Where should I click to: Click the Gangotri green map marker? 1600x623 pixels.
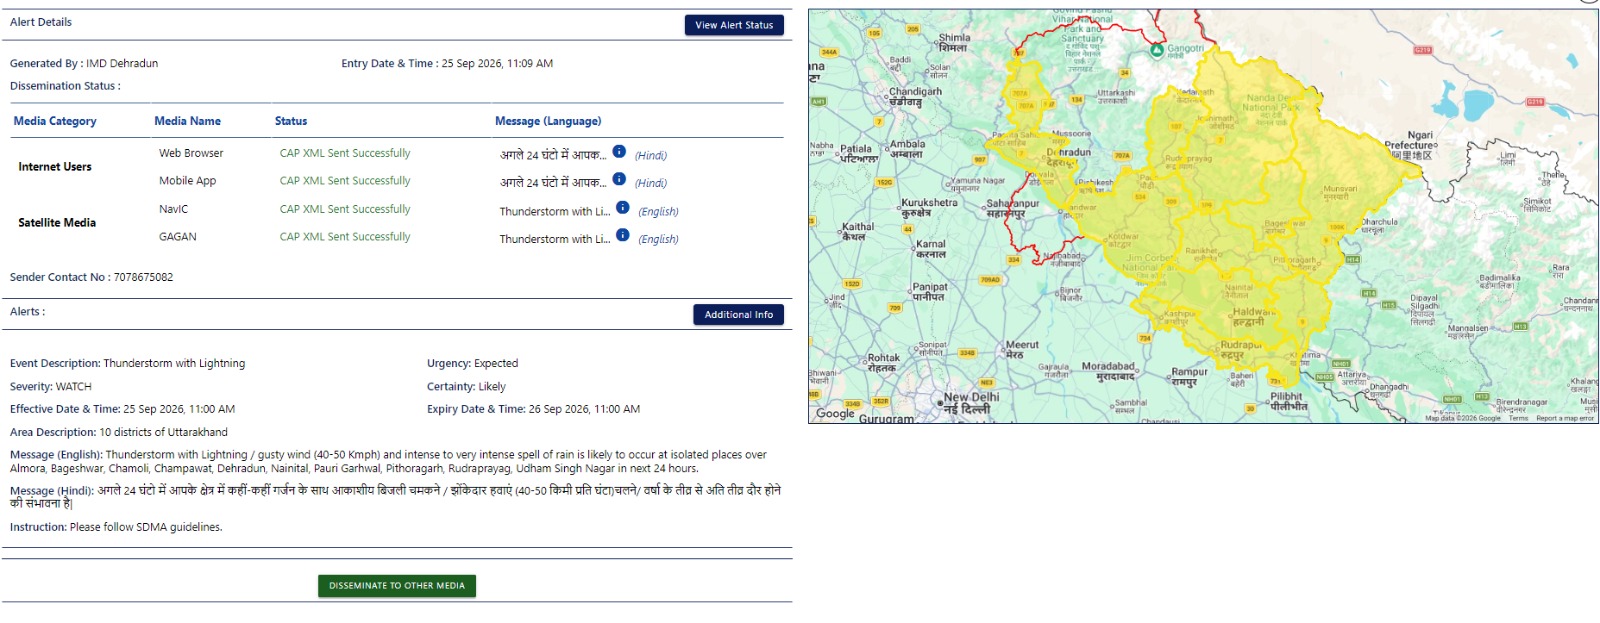pyautogui.click(x=1157, y=49)
